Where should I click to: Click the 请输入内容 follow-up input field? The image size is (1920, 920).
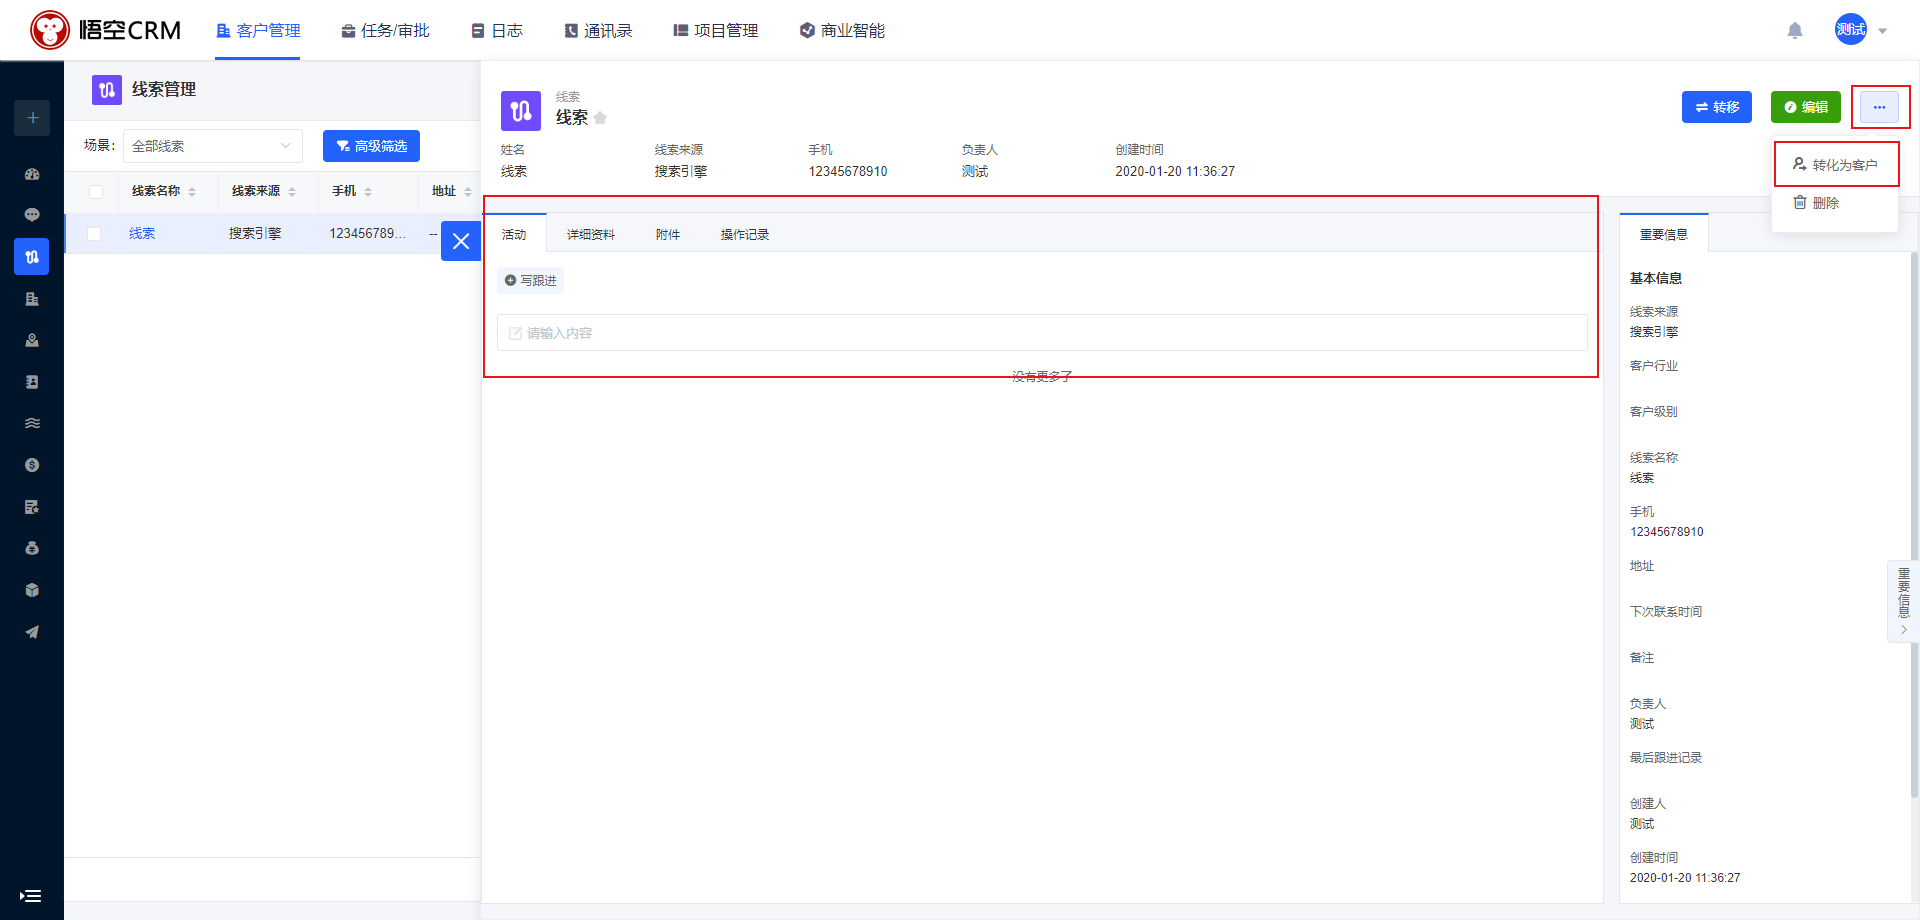click(1041, 333)
